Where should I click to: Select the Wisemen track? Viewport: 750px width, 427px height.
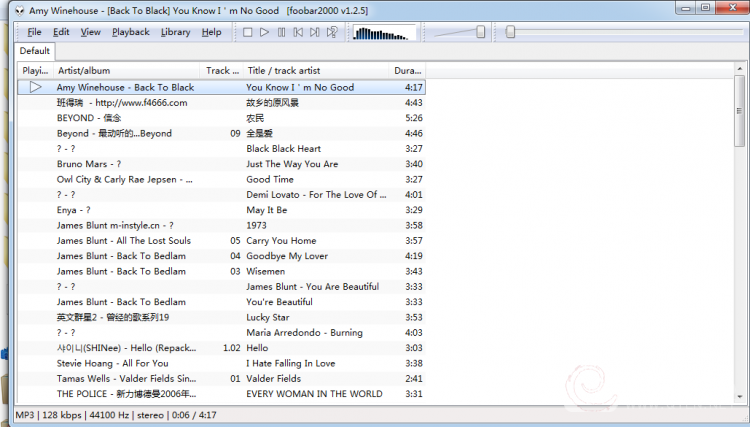click(221, 271)
